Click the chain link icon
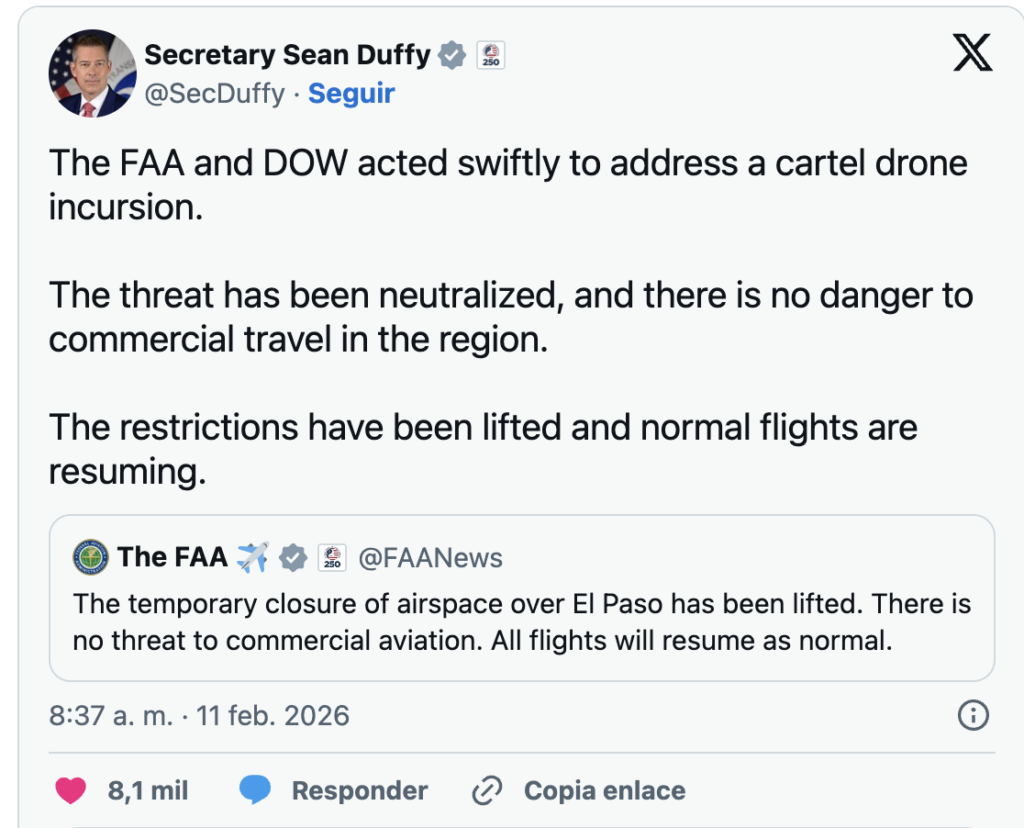 pyautogui.click(x=486, y=791)
